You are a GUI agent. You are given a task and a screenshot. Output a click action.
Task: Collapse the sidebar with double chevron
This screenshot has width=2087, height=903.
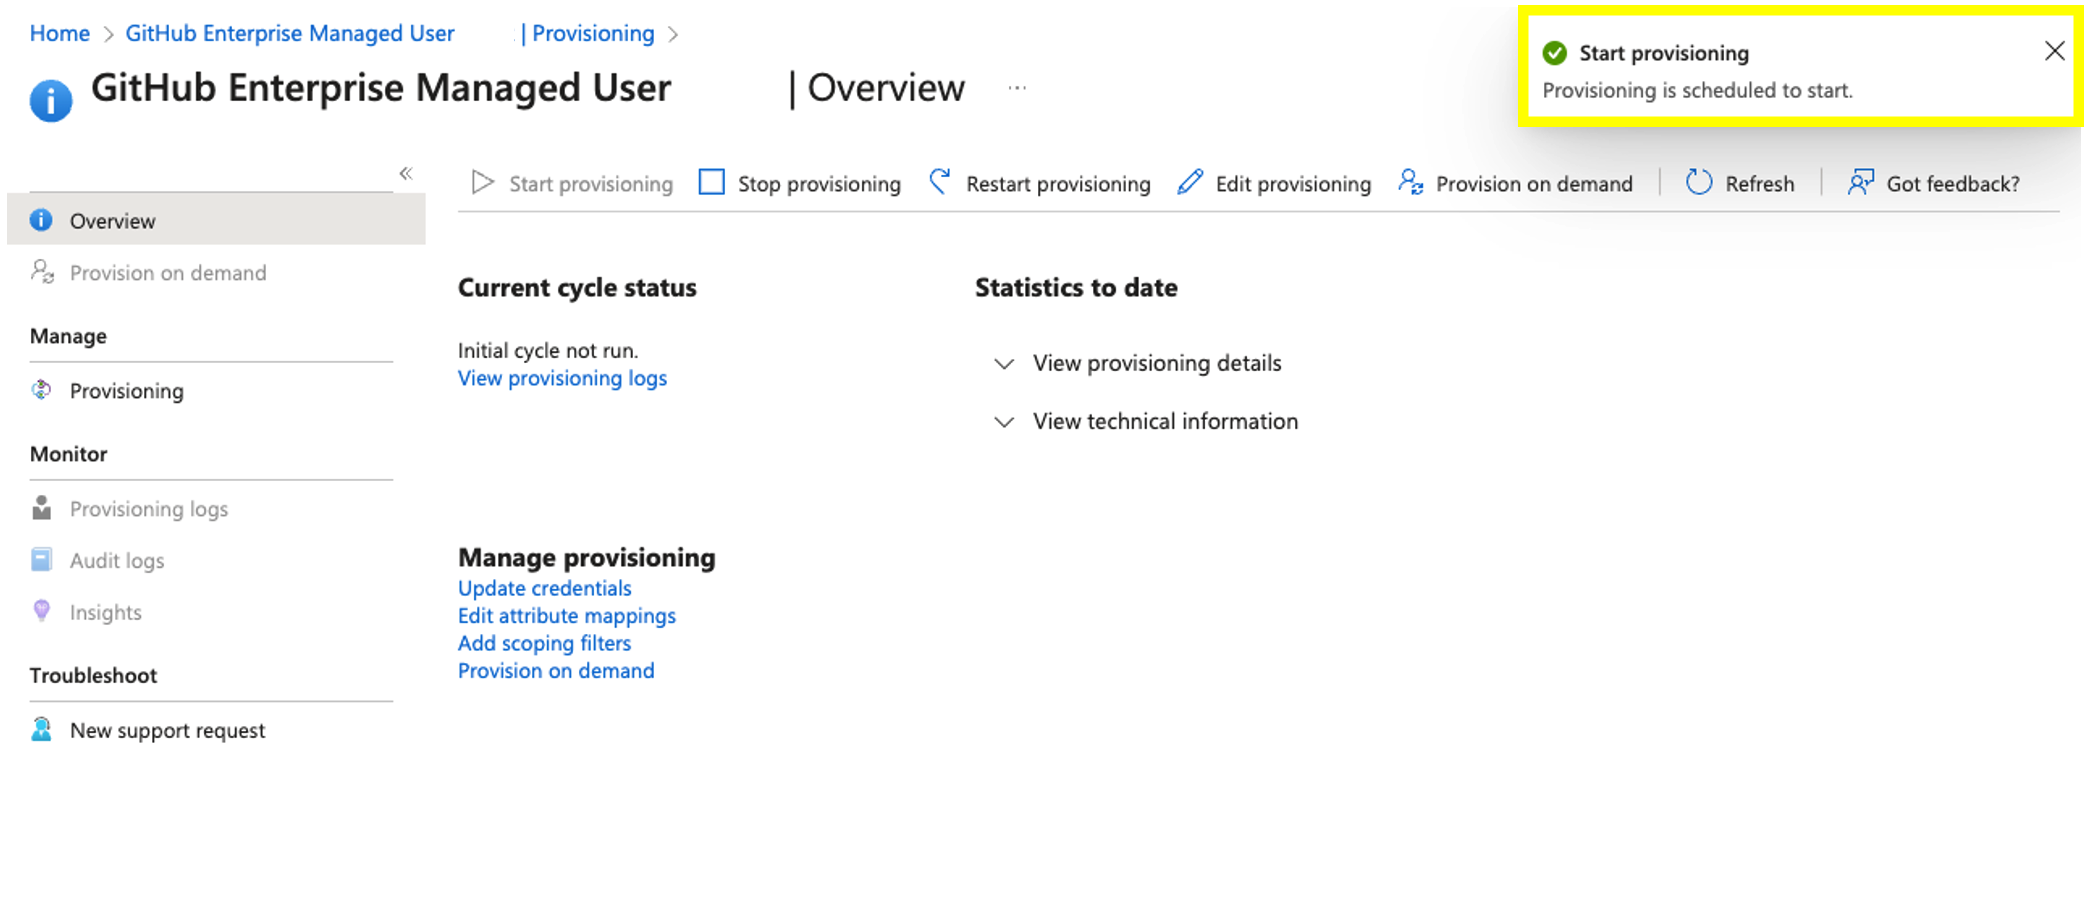(x=406, y=174)
